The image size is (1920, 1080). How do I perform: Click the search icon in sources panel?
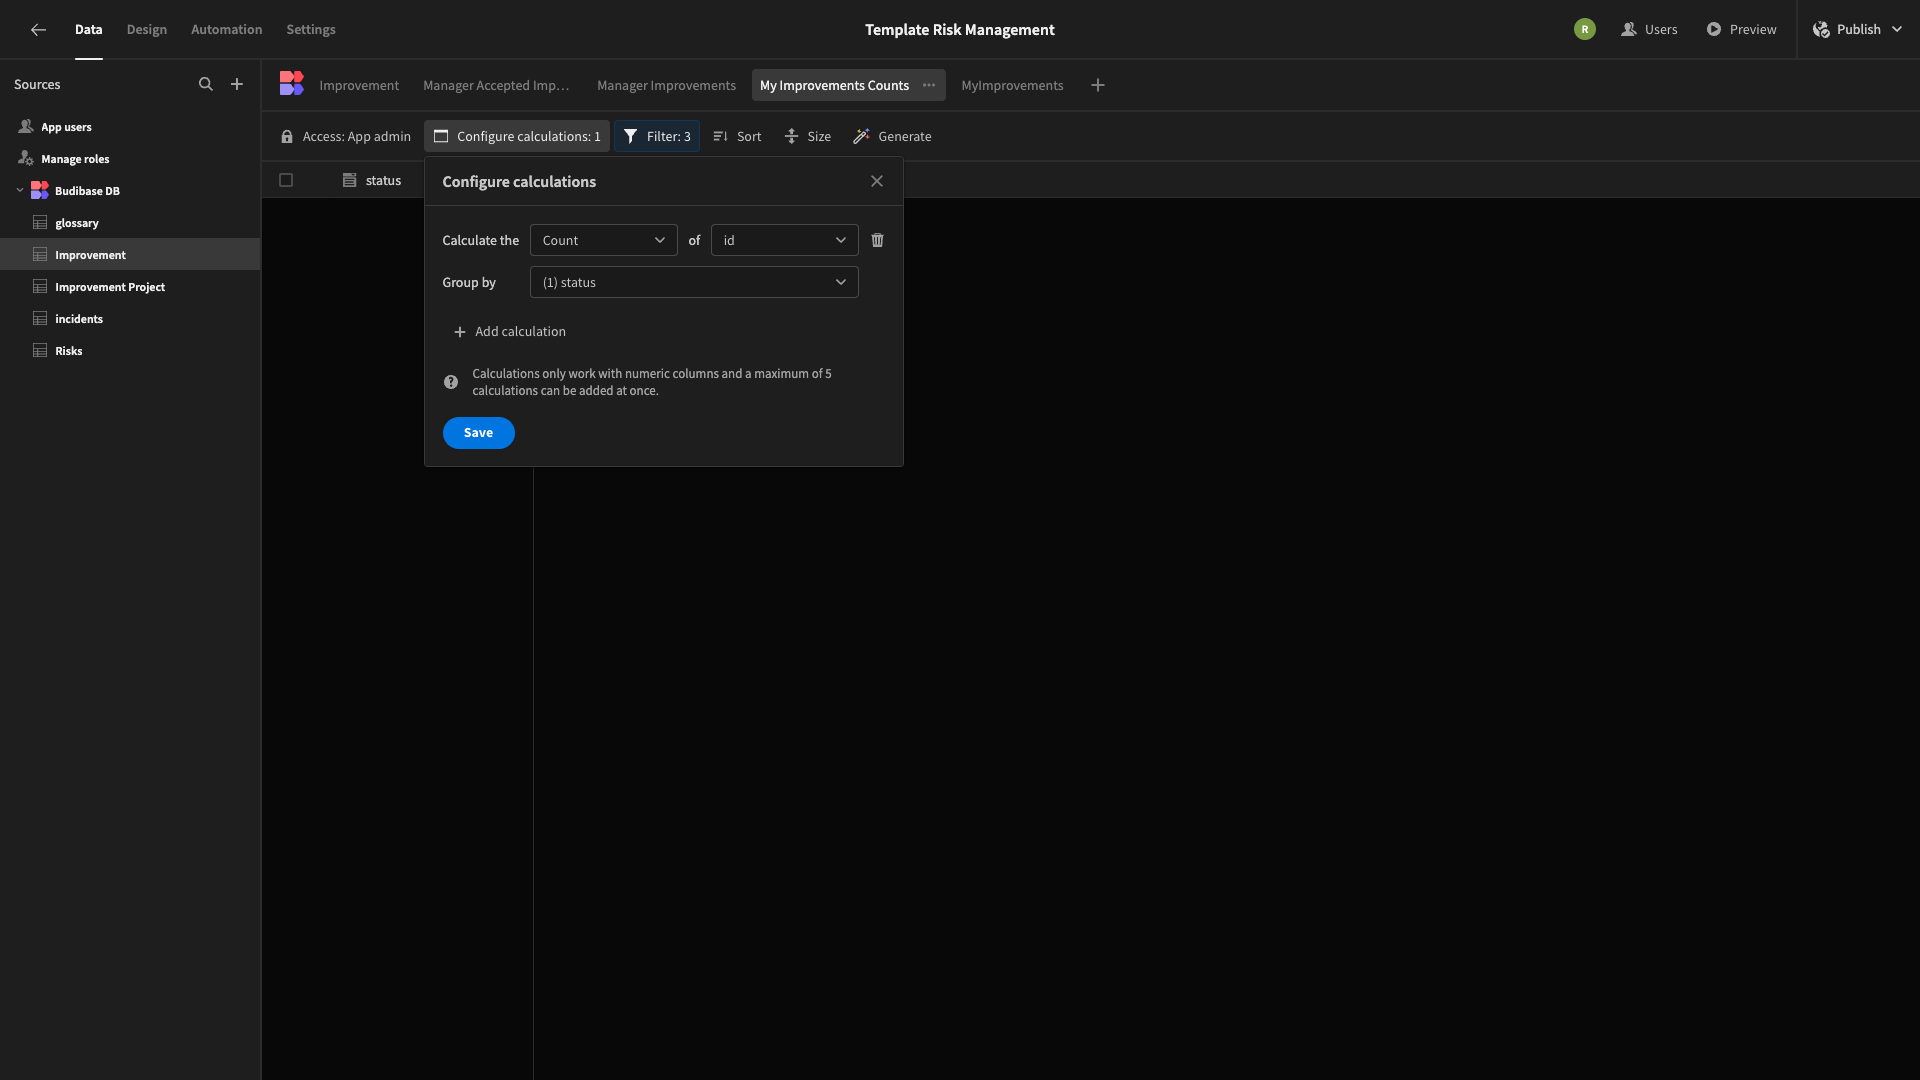tap(206, 84)
